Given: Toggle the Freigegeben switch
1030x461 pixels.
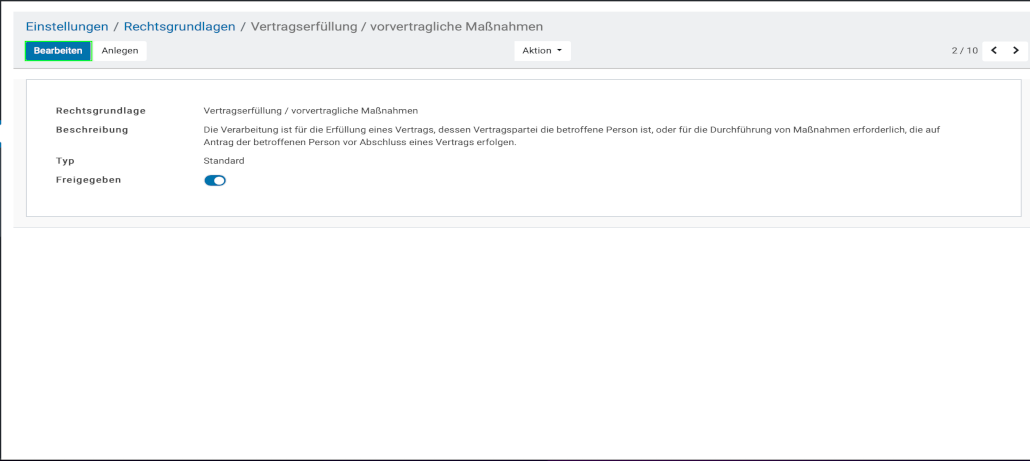Looking at the screenshot, I should [215, 181].
